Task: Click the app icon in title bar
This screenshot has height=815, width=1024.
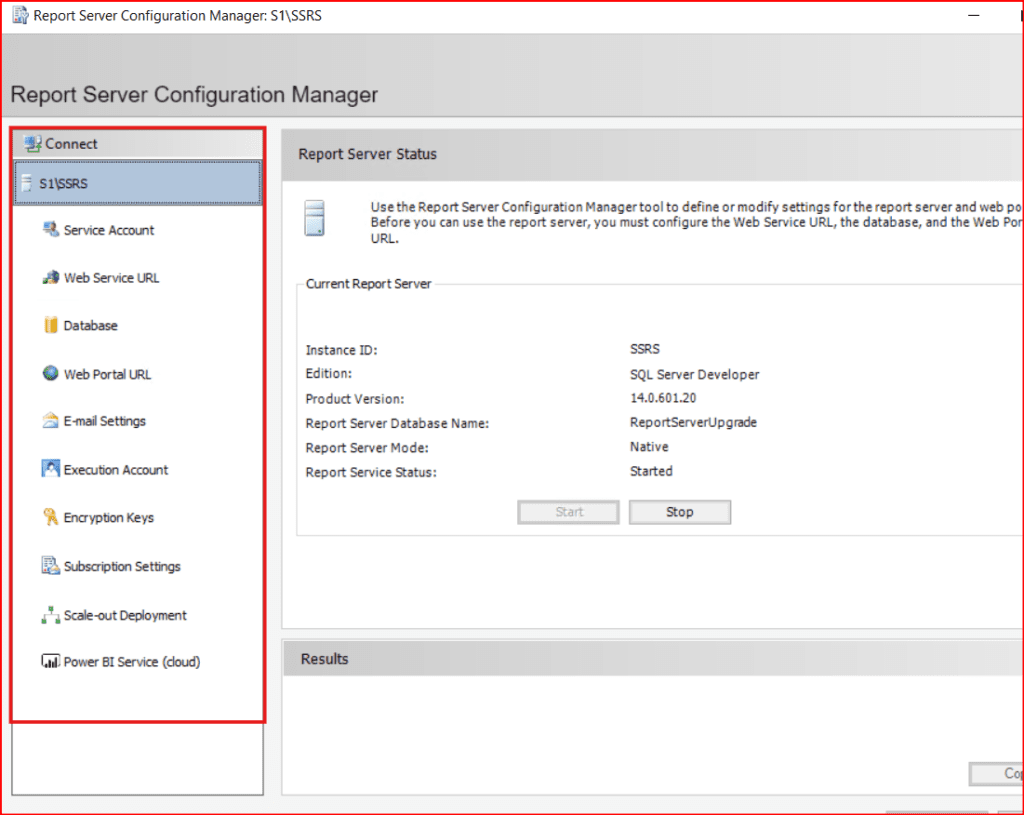Action: click(x=19, y=16)
